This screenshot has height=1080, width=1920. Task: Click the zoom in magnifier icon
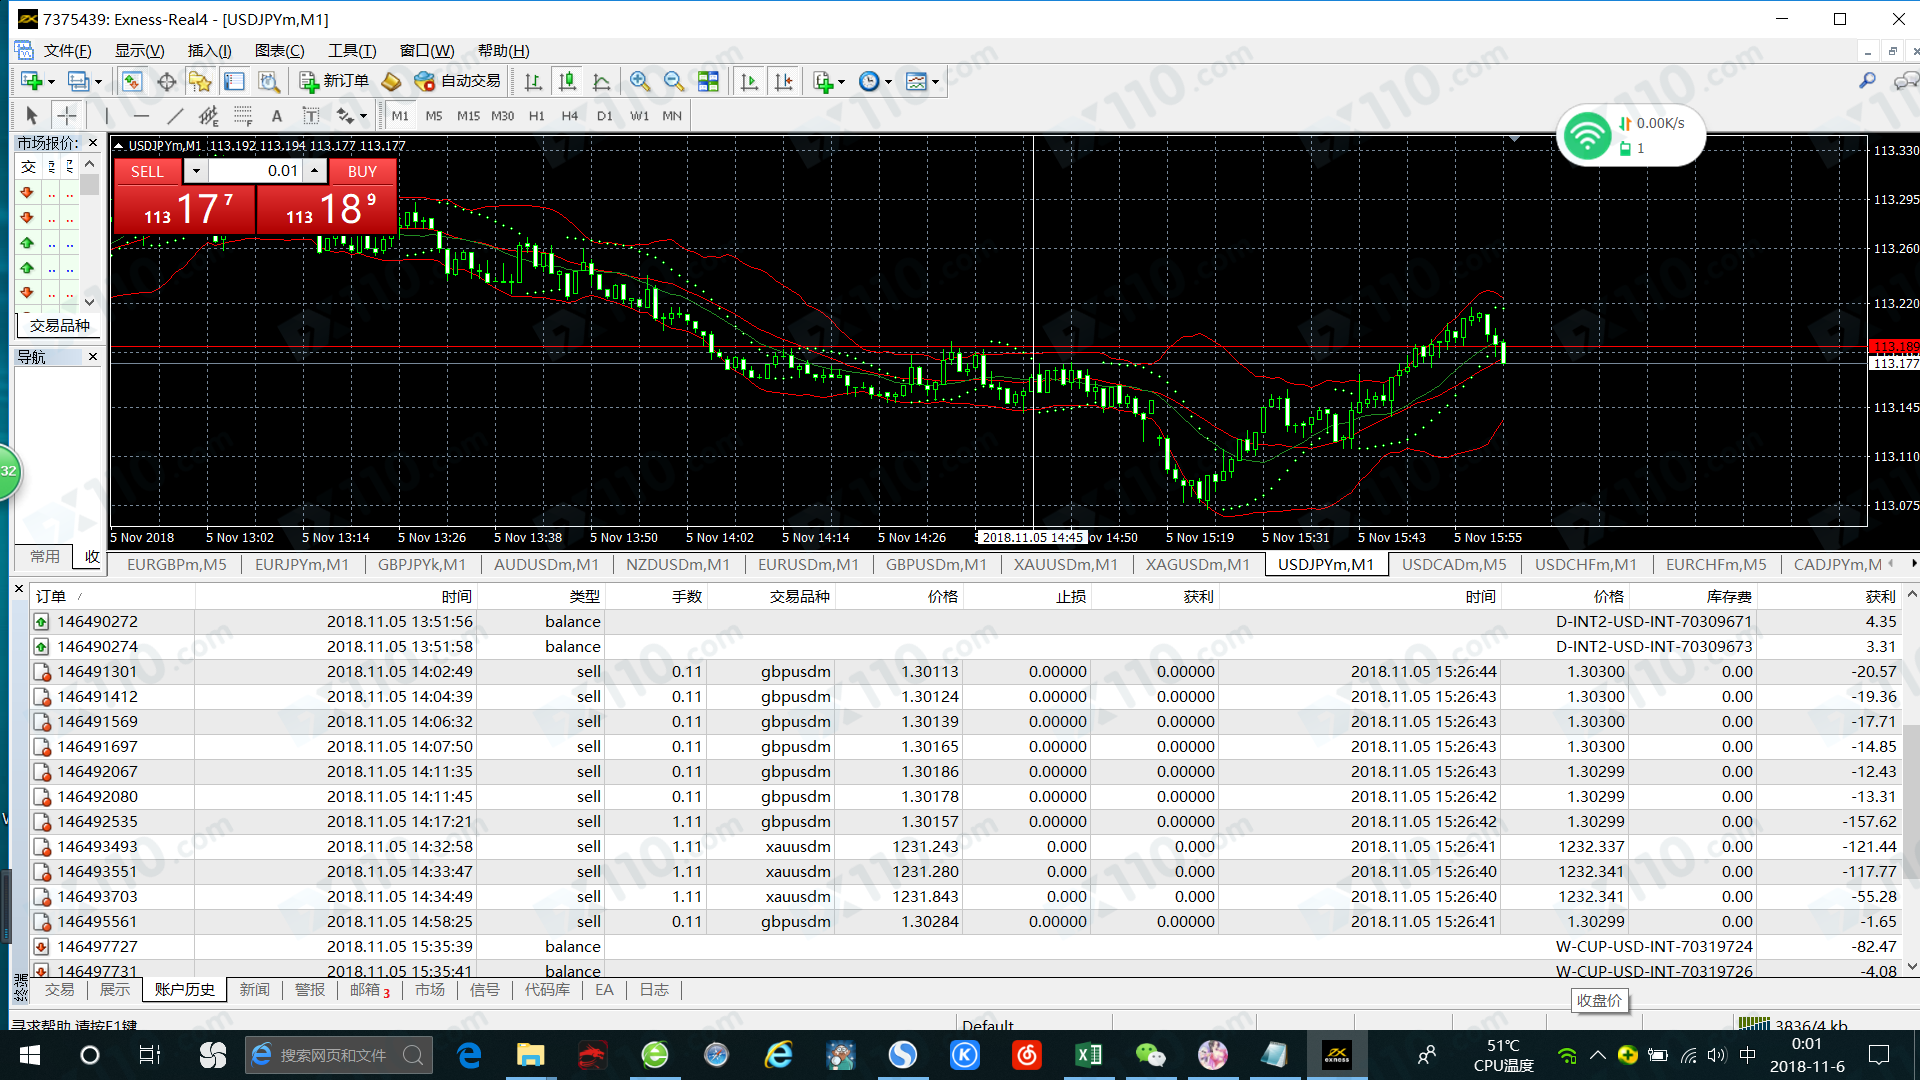(x=640, y=82)
